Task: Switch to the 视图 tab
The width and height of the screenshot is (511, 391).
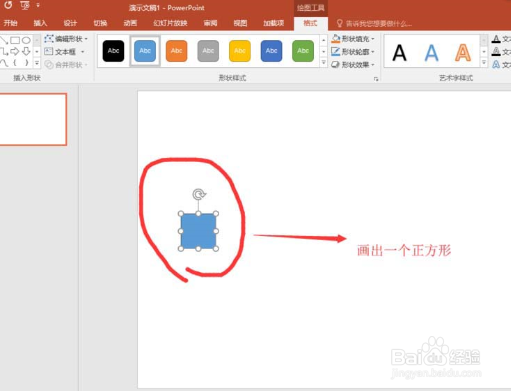Action: pyautogui.click(x=240, y=23)
